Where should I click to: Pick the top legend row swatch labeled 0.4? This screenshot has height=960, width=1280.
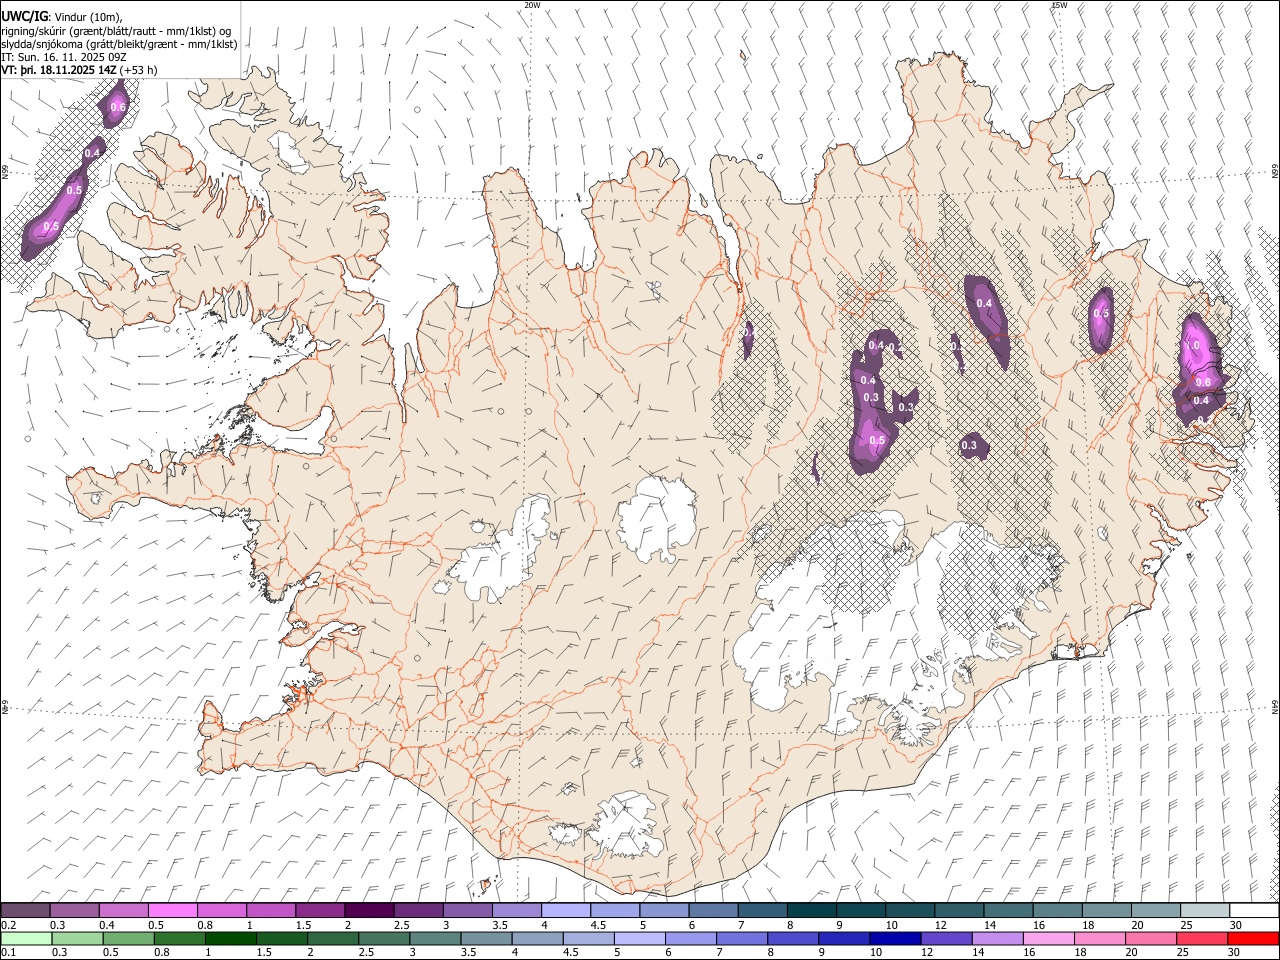tap(124, 911)
